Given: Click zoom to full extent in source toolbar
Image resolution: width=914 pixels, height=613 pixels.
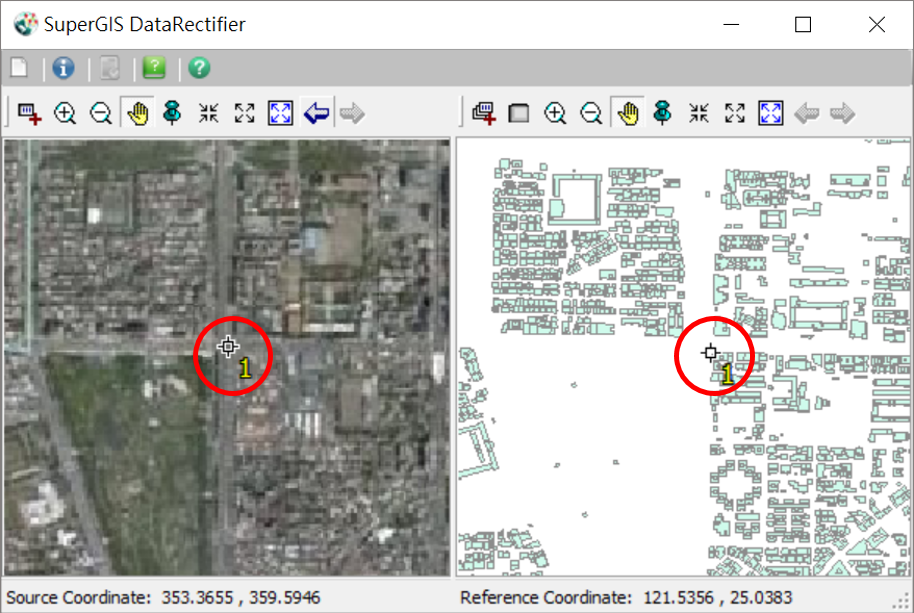Looking at the screenshot, I should 280,113.
